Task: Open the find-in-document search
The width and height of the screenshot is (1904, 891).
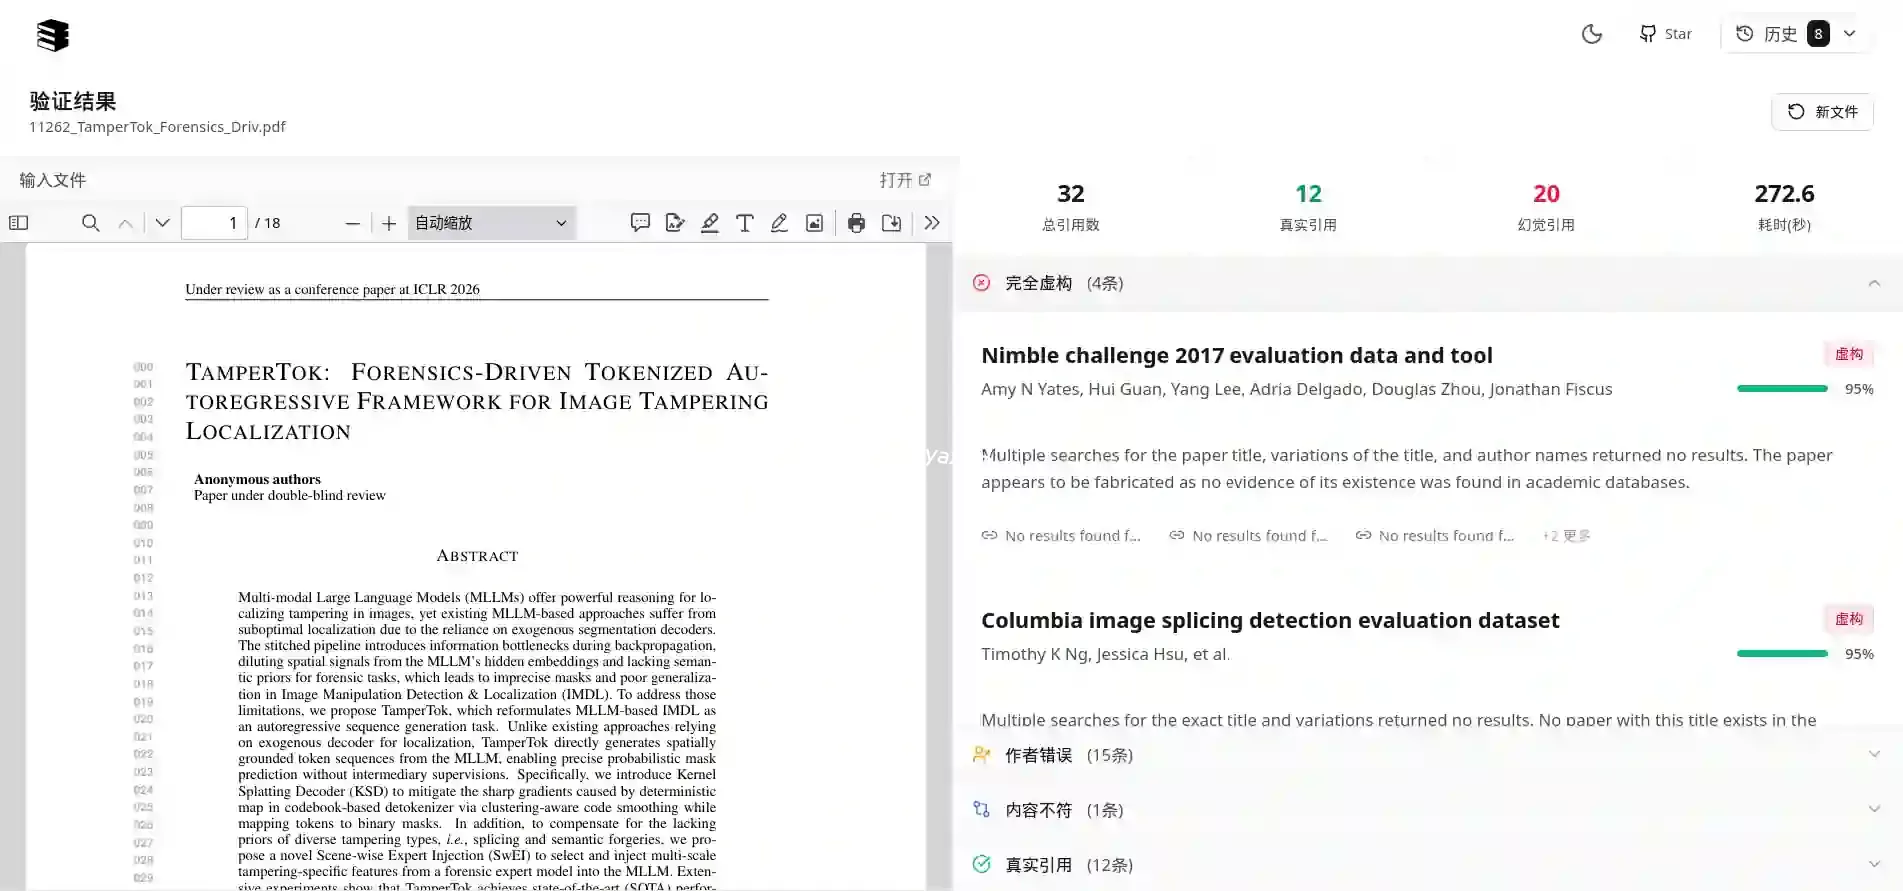Action: click(90, 223)
